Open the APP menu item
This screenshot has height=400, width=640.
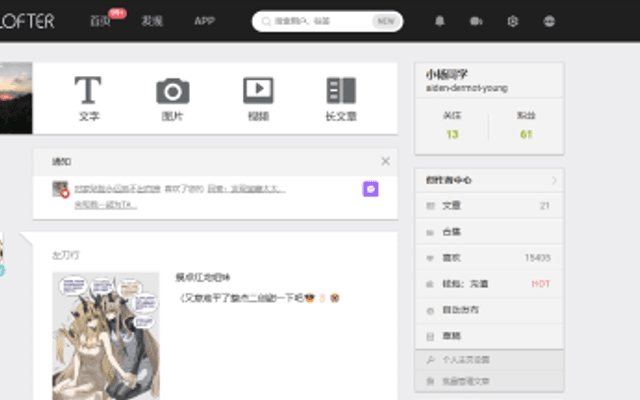click(204, 21)
